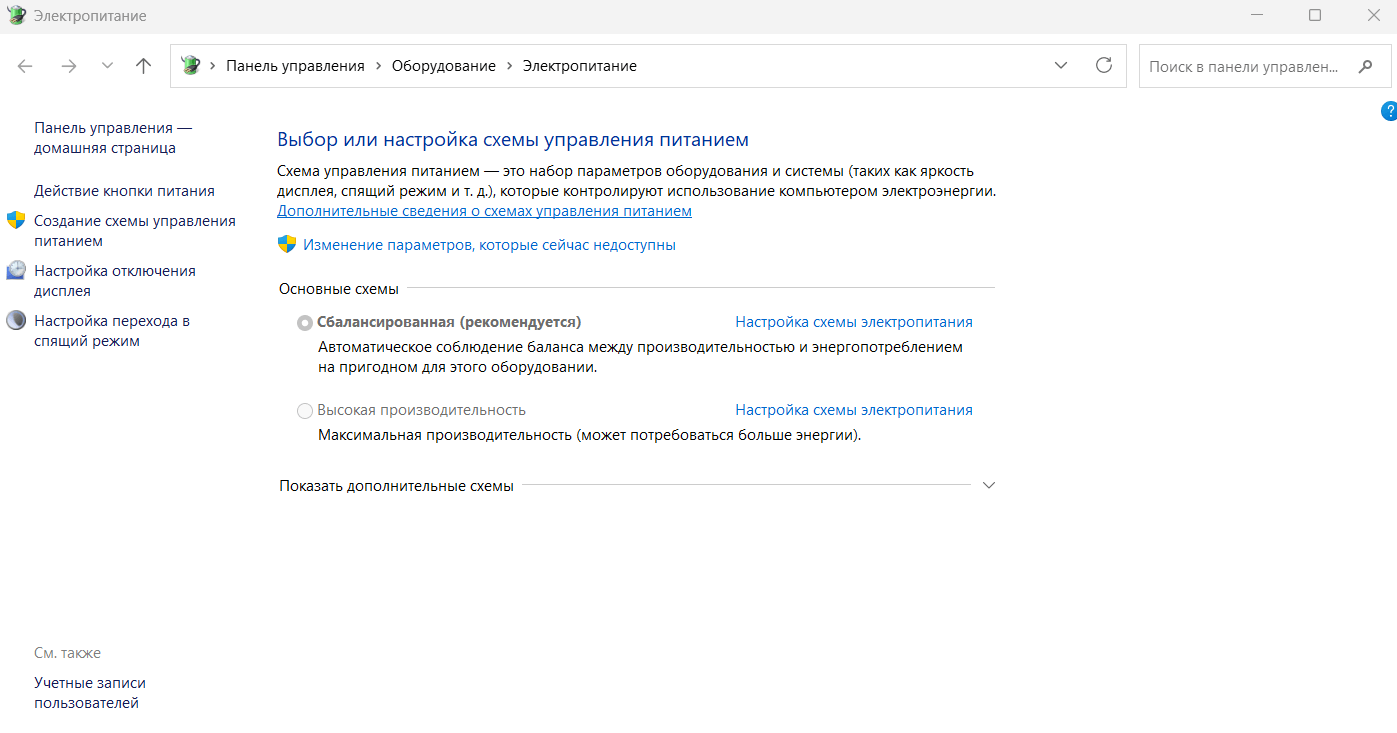Open help via question mark icon
Image resolution: width=1397 pixels, height=733 pixels.
(x=1388, y=110)
